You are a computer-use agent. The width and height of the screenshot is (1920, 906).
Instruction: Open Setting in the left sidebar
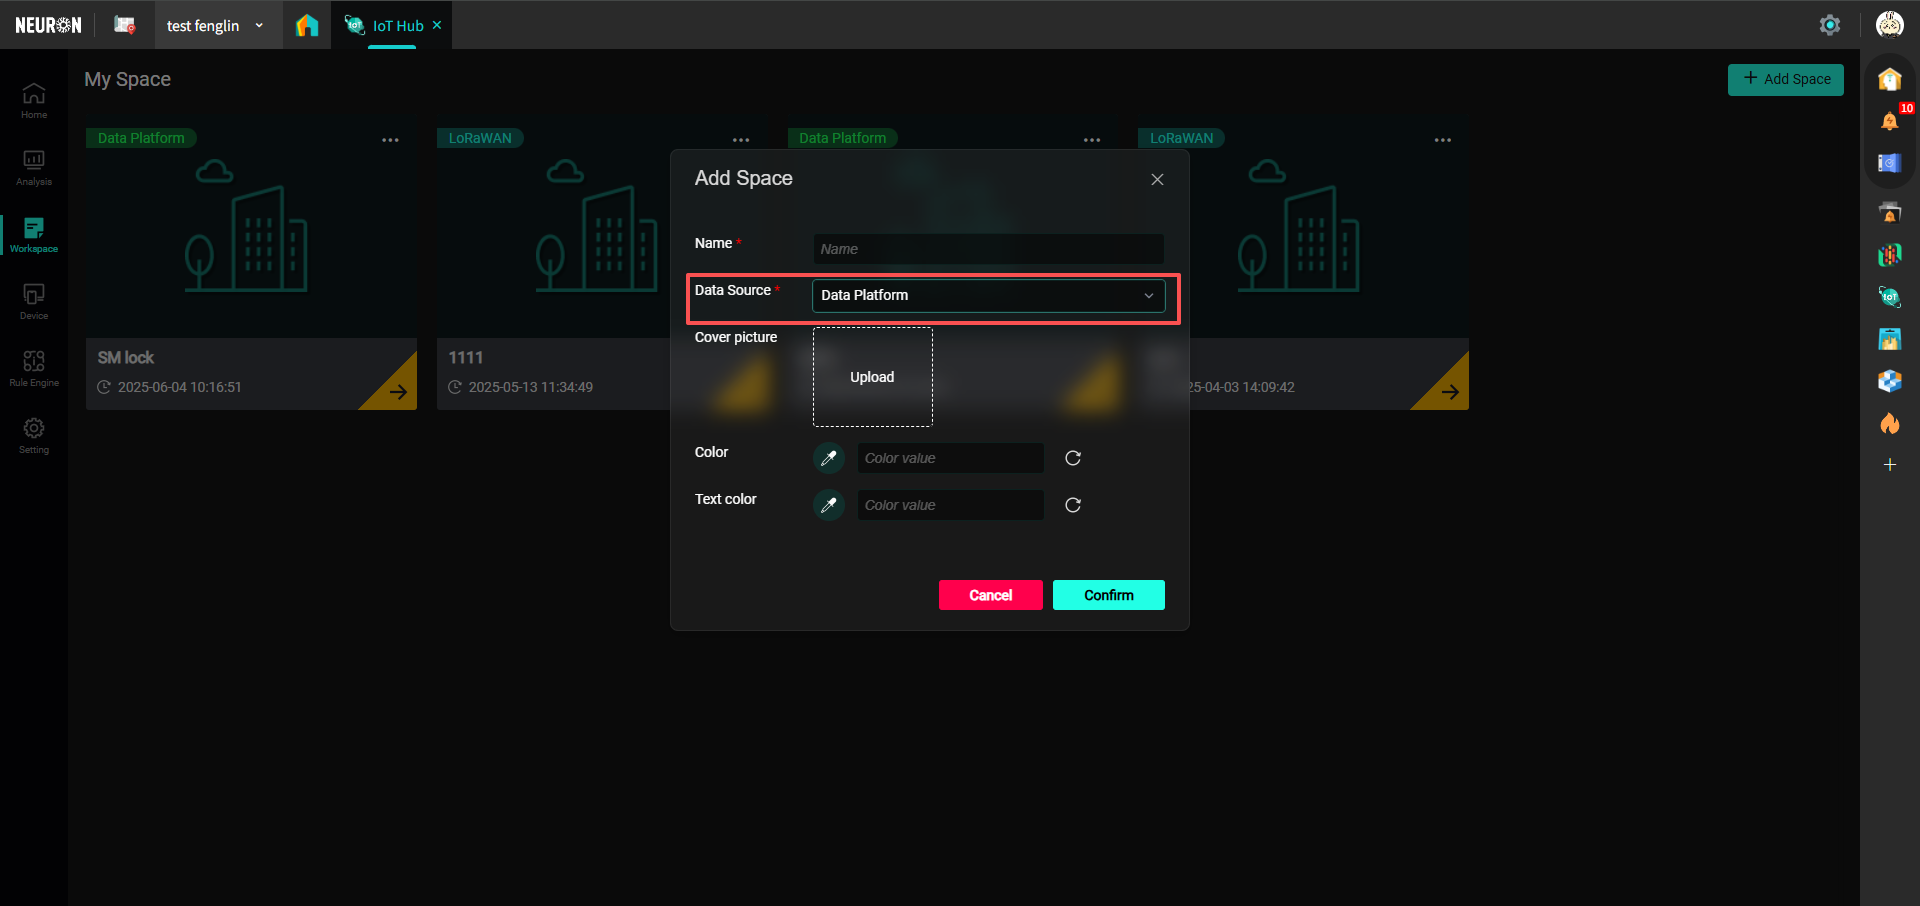click(34, 435)
